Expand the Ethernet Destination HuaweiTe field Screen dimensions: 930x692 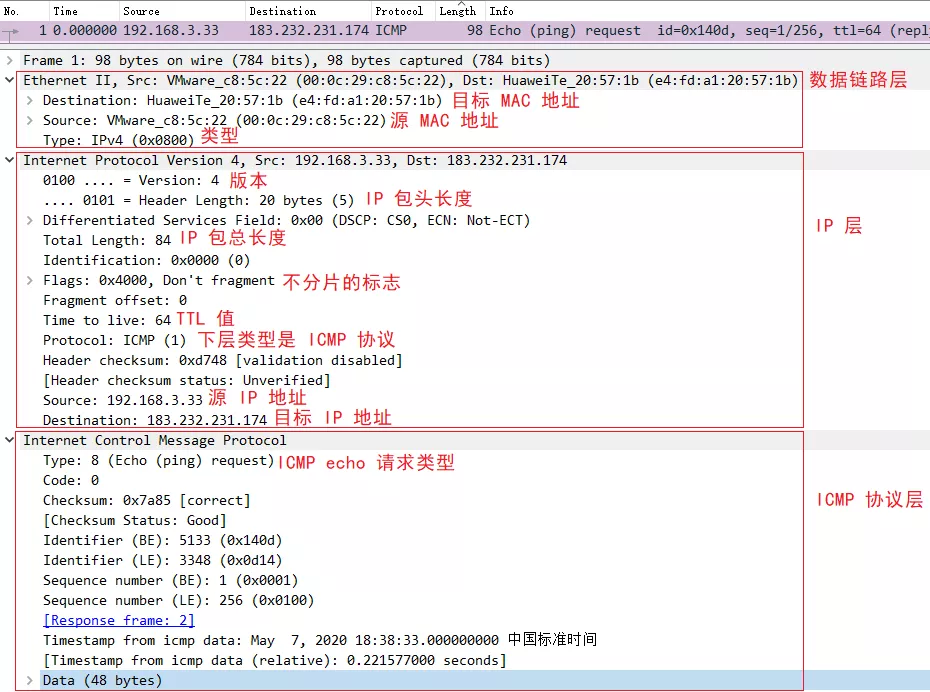click(29, 100)
